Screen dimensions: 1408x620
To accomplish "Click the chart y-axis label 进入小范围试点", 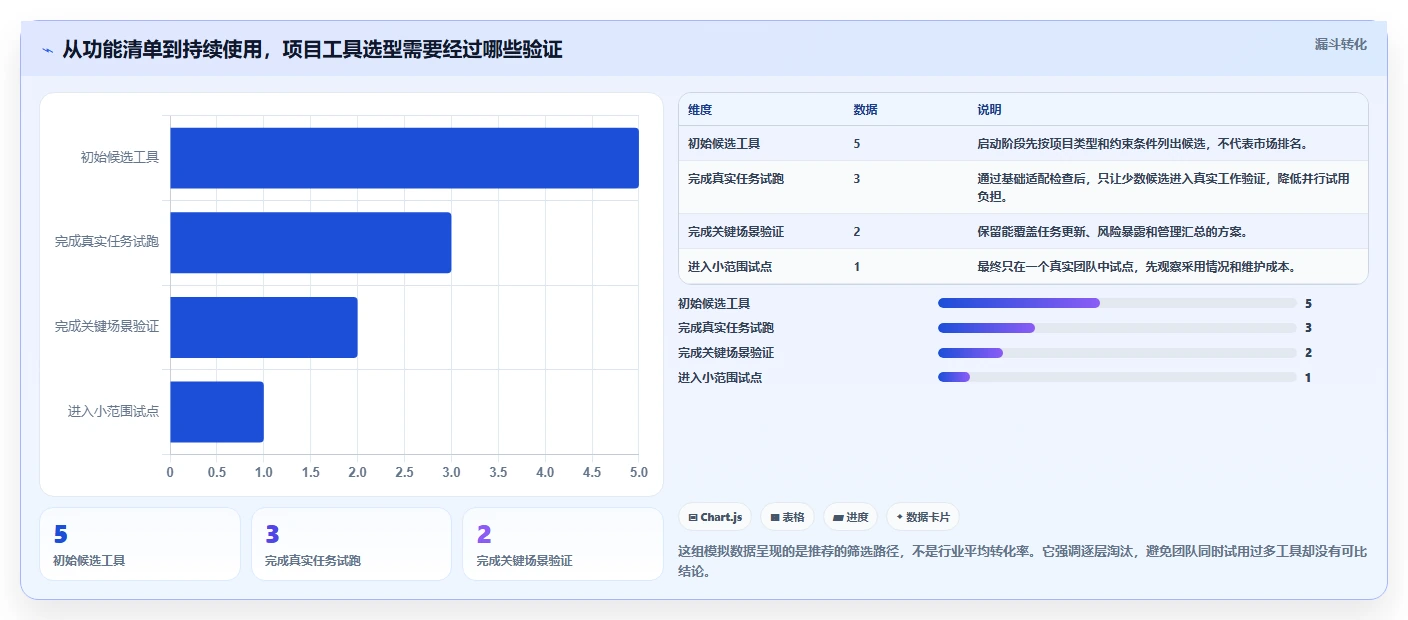I will pyautogui.click(x=114, y=411).
